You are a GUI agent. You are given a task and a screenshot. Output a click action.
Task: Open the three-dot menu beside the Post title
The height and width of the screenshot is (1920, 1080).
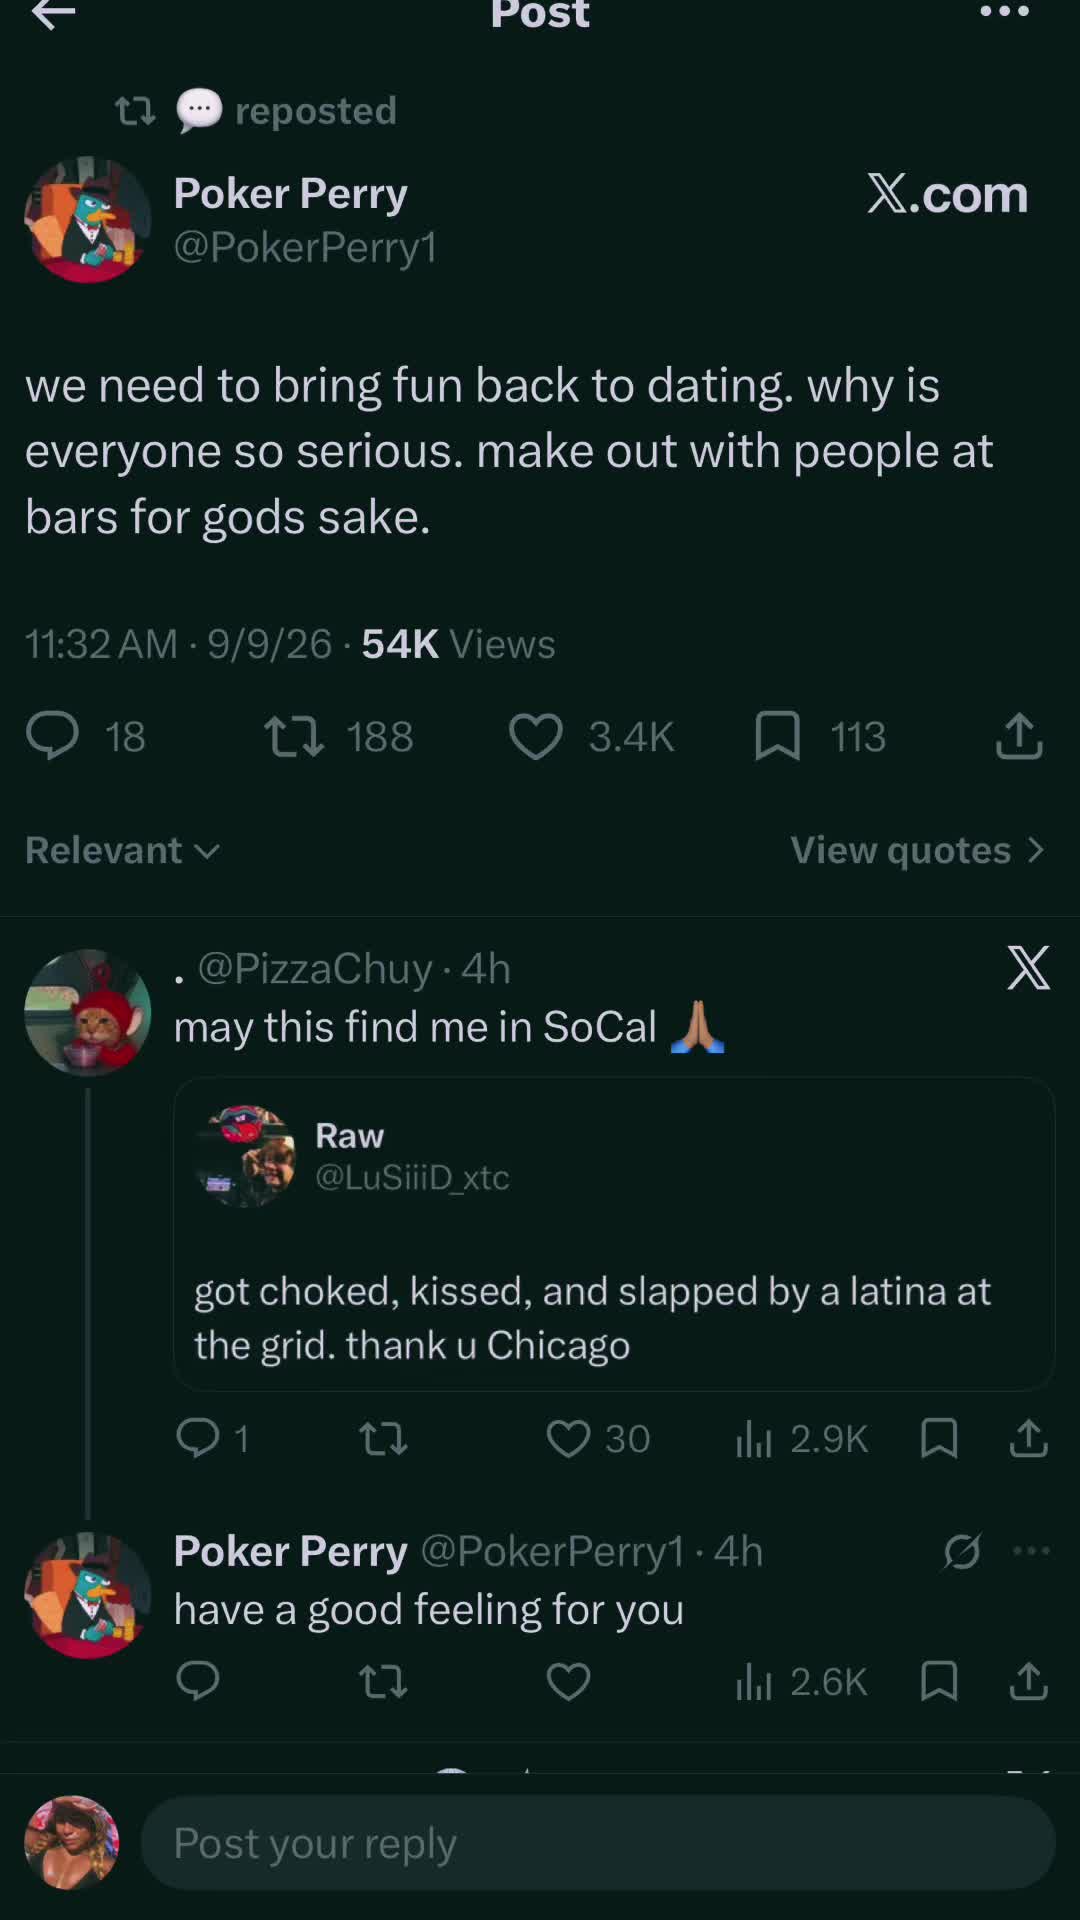1004,12
